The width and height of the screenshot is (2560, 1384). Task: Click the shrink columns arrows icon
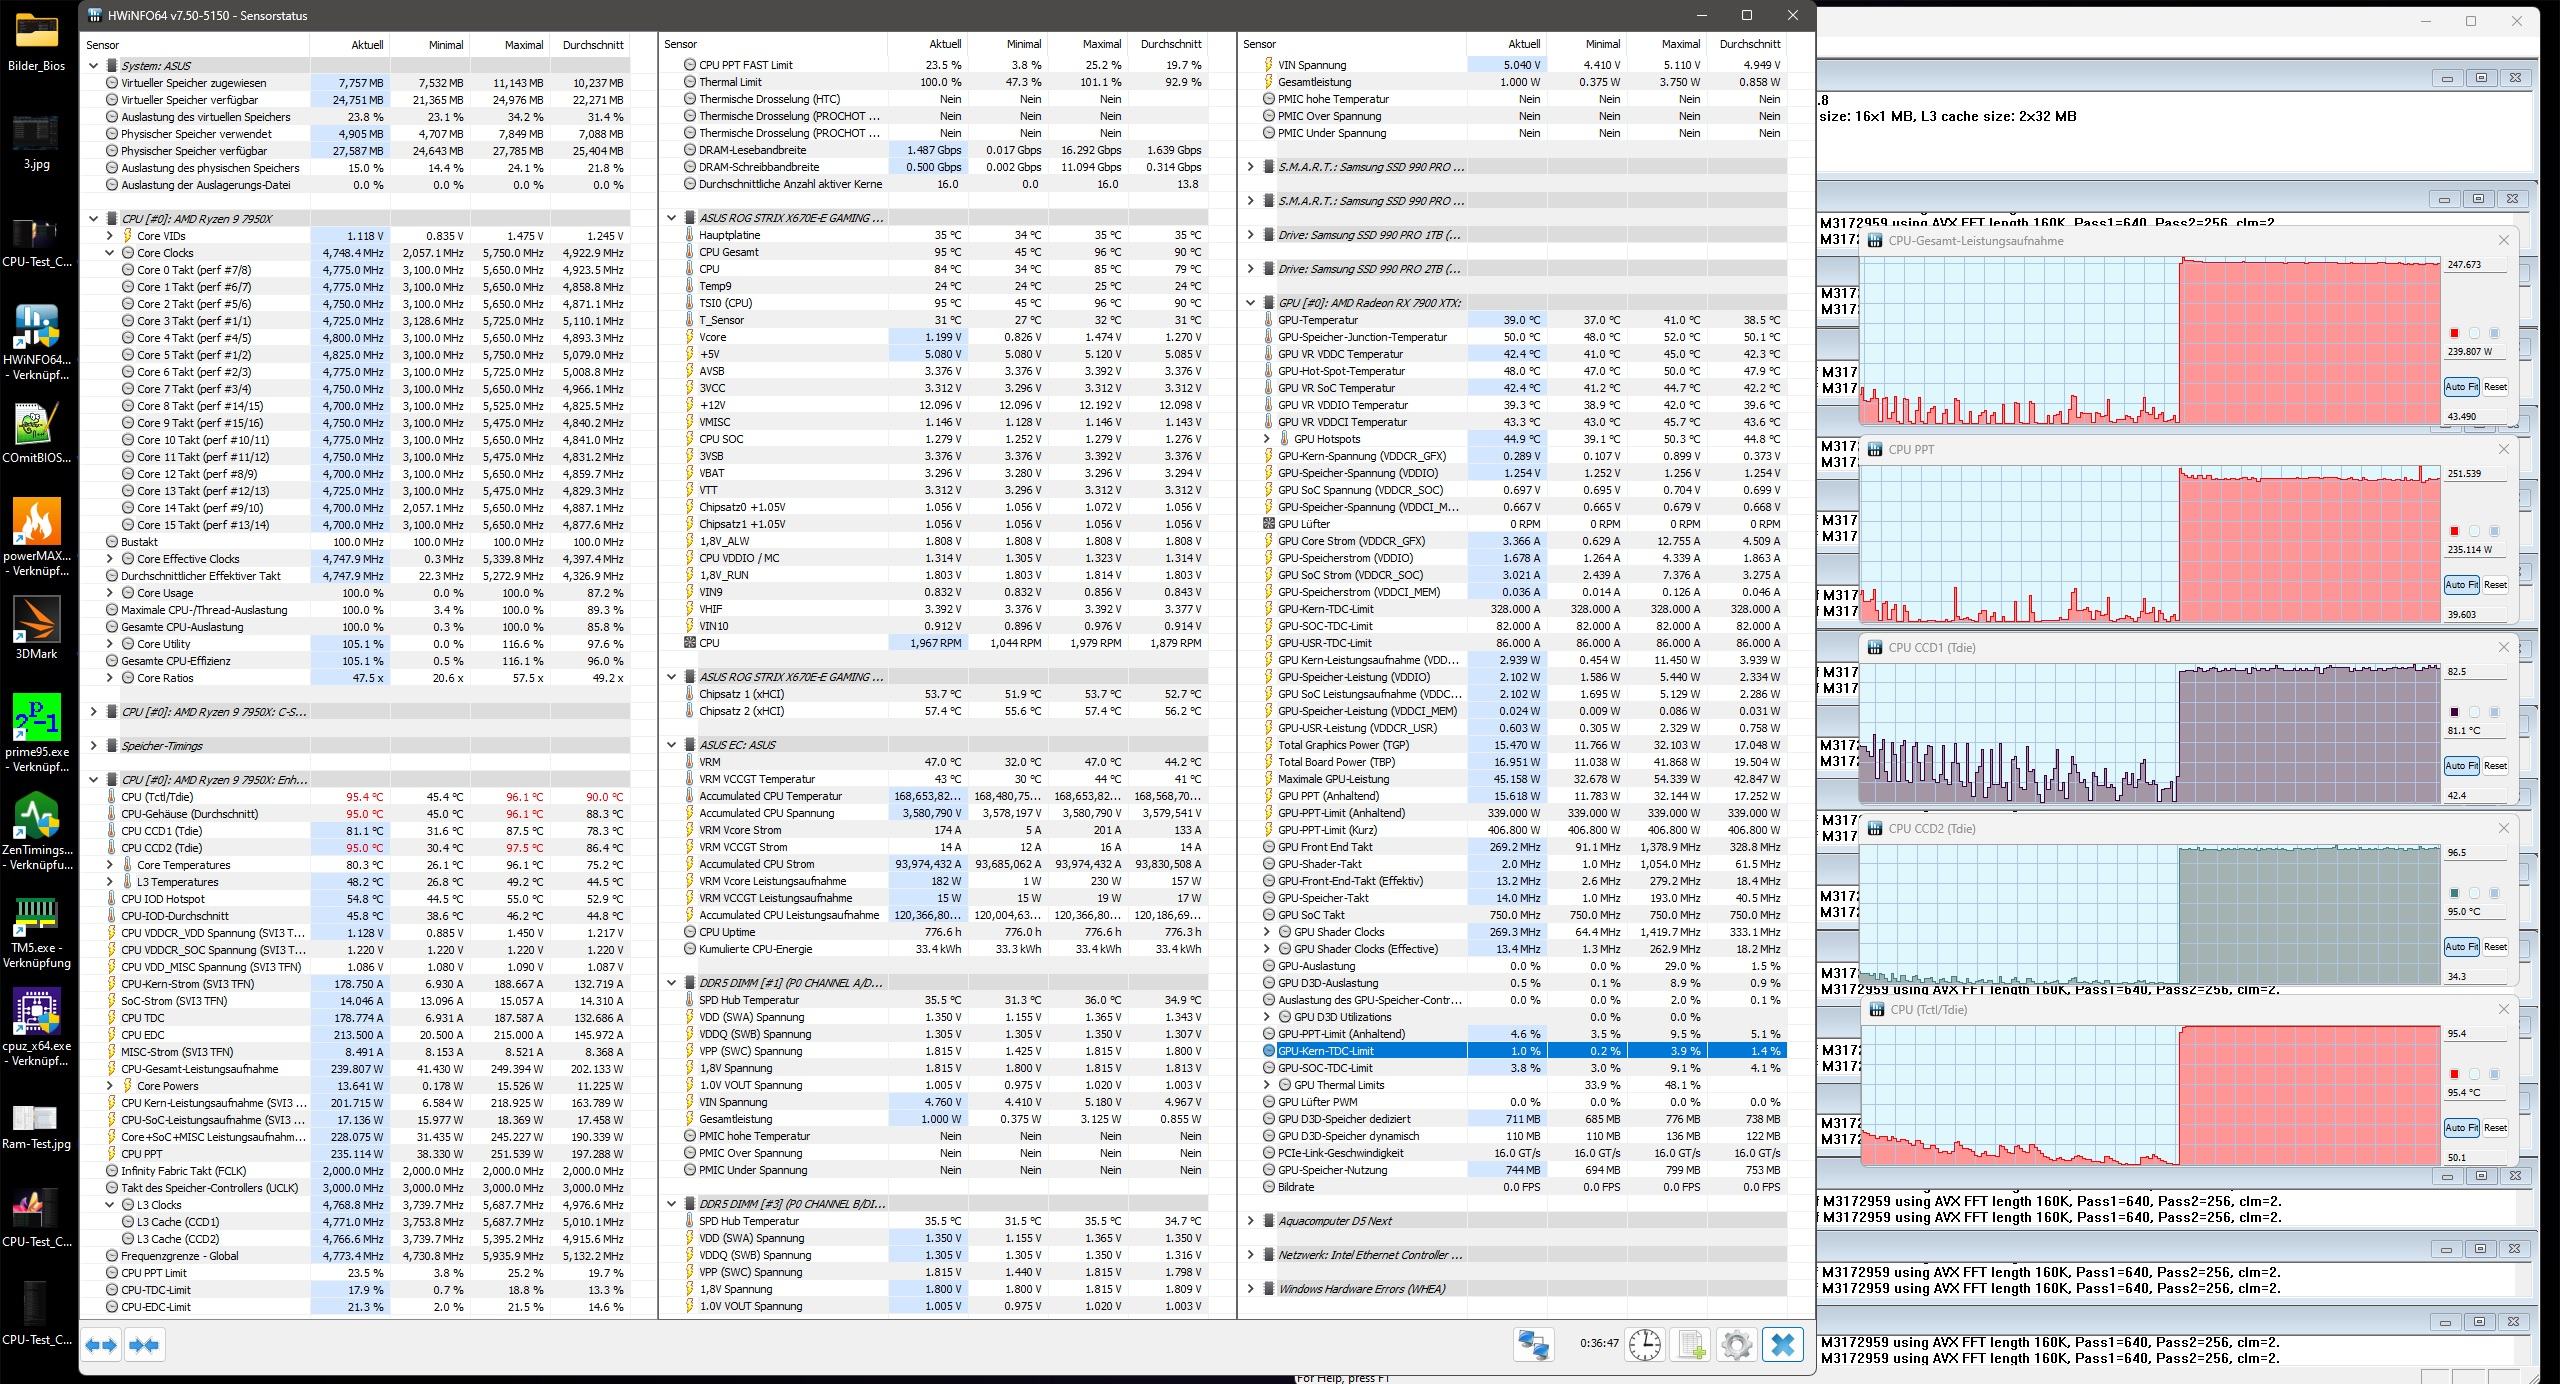(x=144, y=1345)
